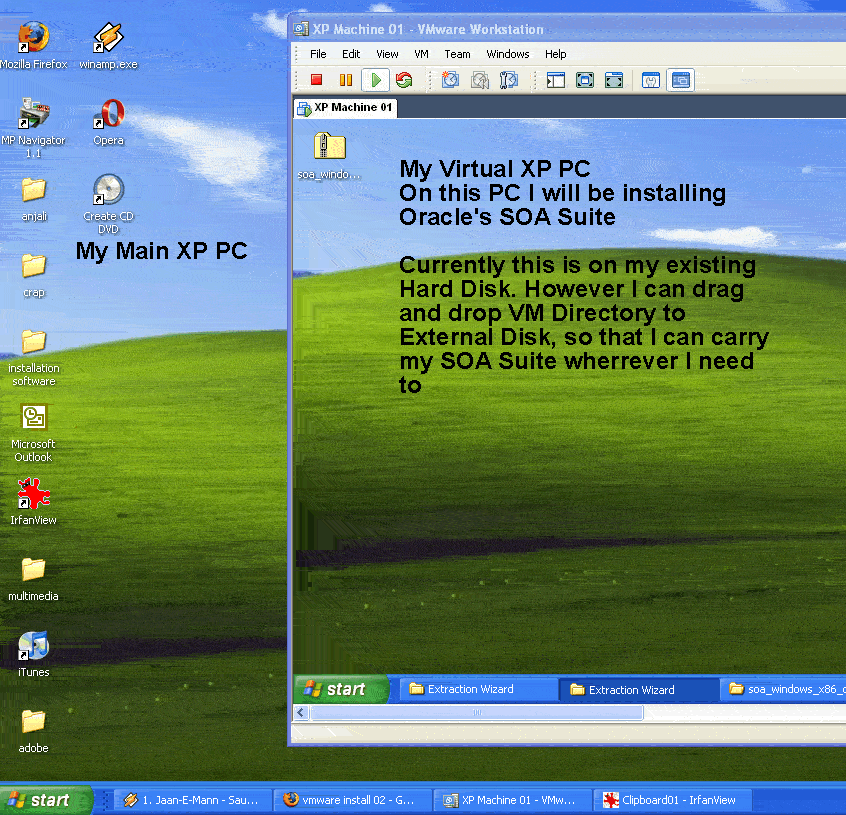Viewport: 846px width, 815px height.
Task: Open the Edit menu in VMware
Action: tap(351, 54)
